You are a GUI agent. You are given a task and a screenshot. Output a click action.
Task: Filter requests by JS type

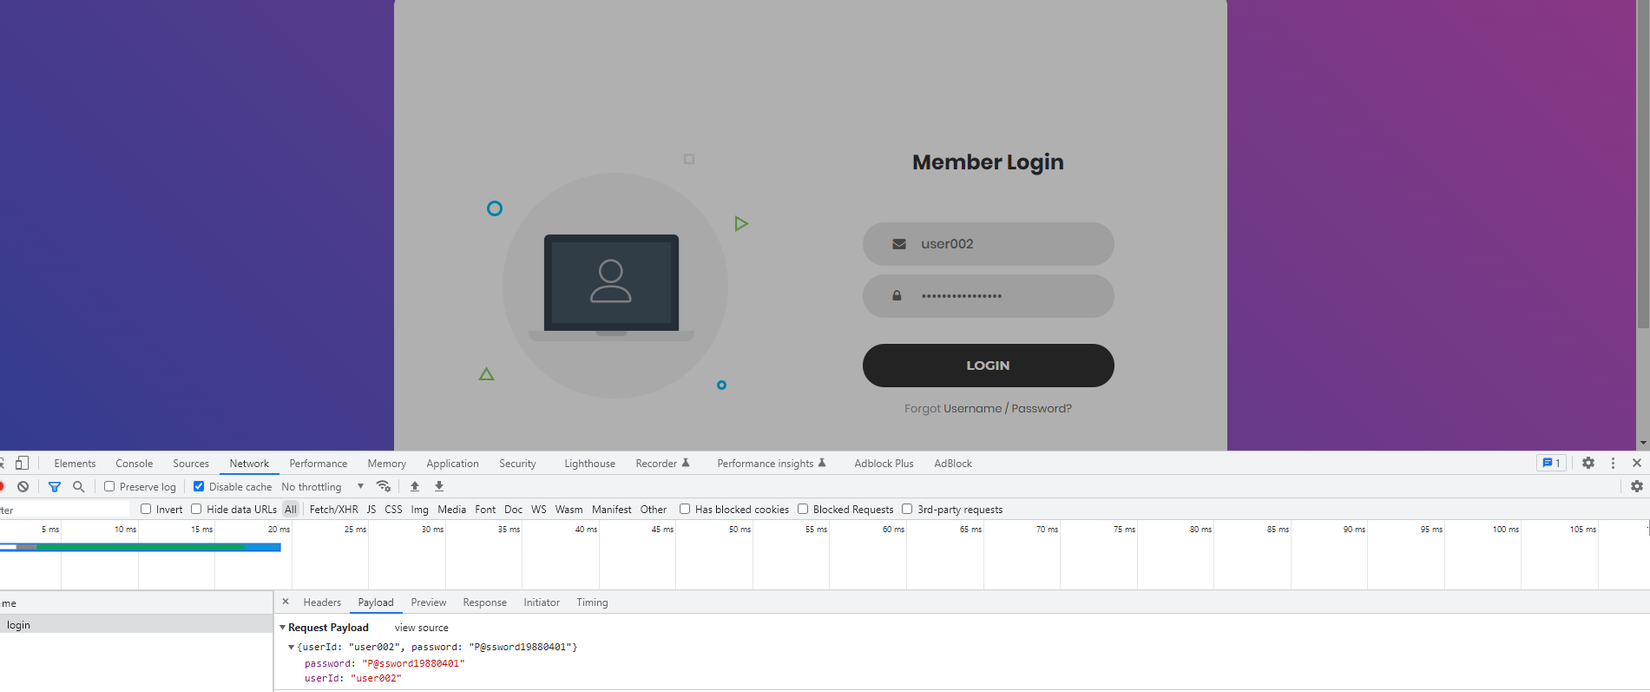(371, 509)
